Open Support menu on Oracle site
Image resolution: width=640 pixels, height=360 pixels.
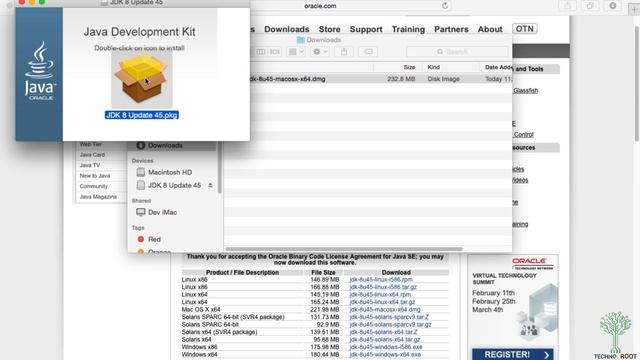[366, 29]
